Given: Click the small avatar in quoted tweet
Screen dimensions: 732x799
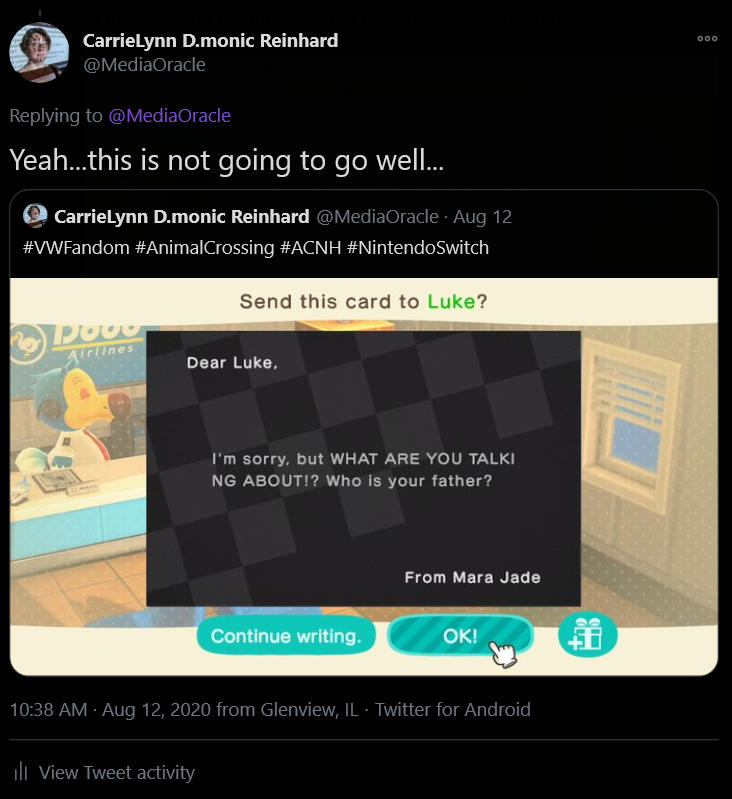Looking at the screenshot, I should (35, 216).
